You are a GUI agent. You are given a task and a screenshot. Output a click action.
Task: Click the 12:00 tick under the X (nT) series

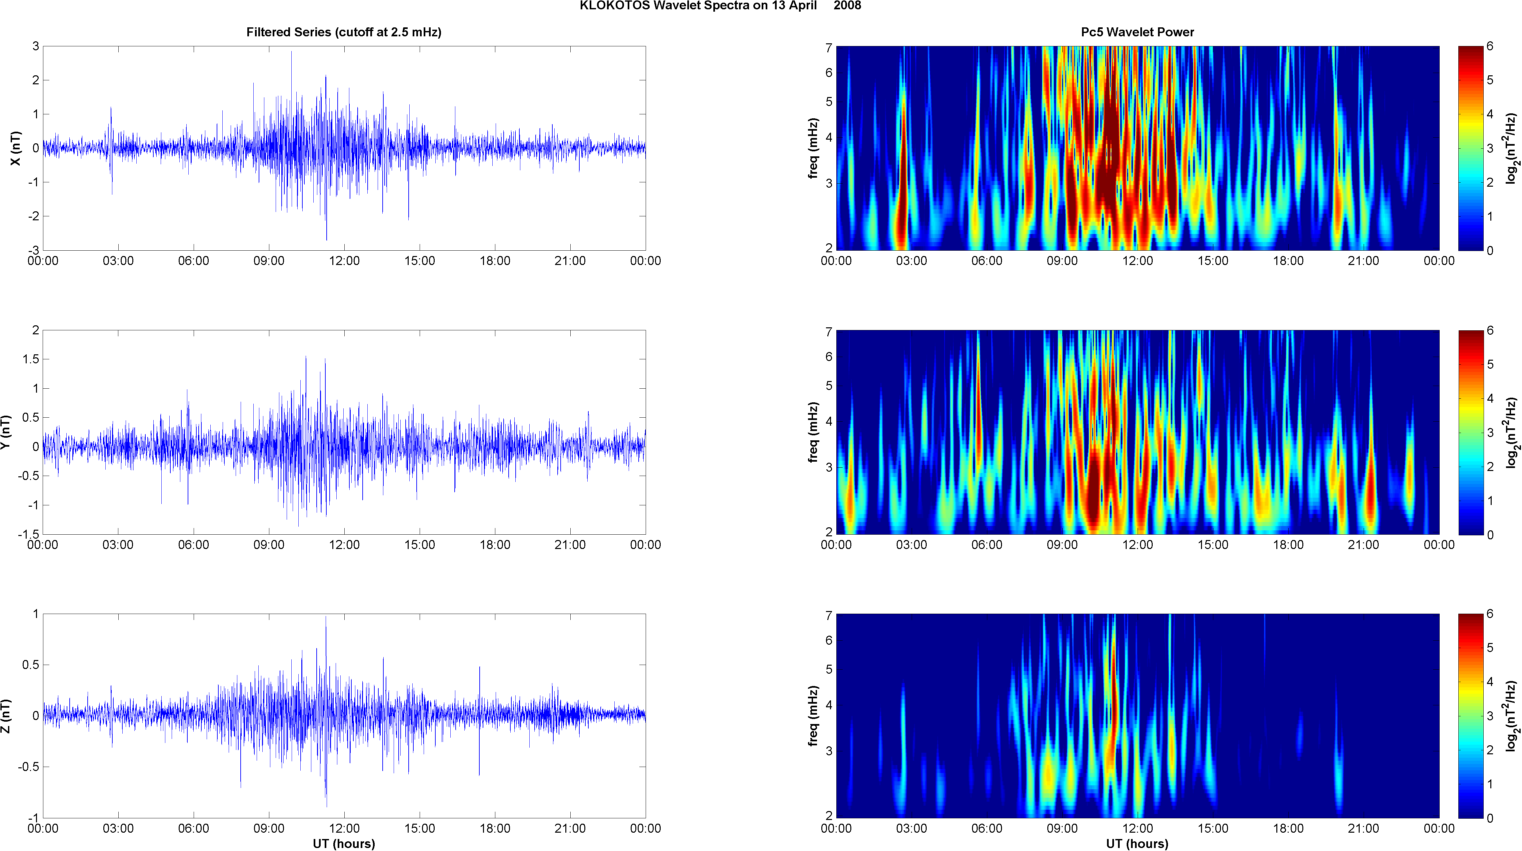pos(344,261)
